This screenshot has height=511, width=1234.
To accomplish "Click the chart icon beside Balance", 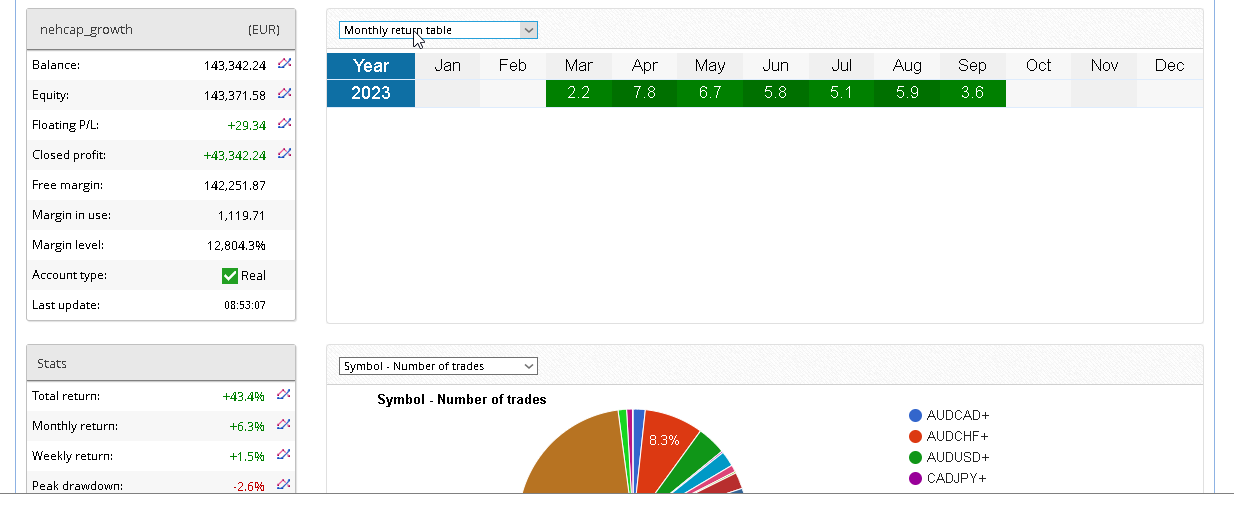I will 284,65.
